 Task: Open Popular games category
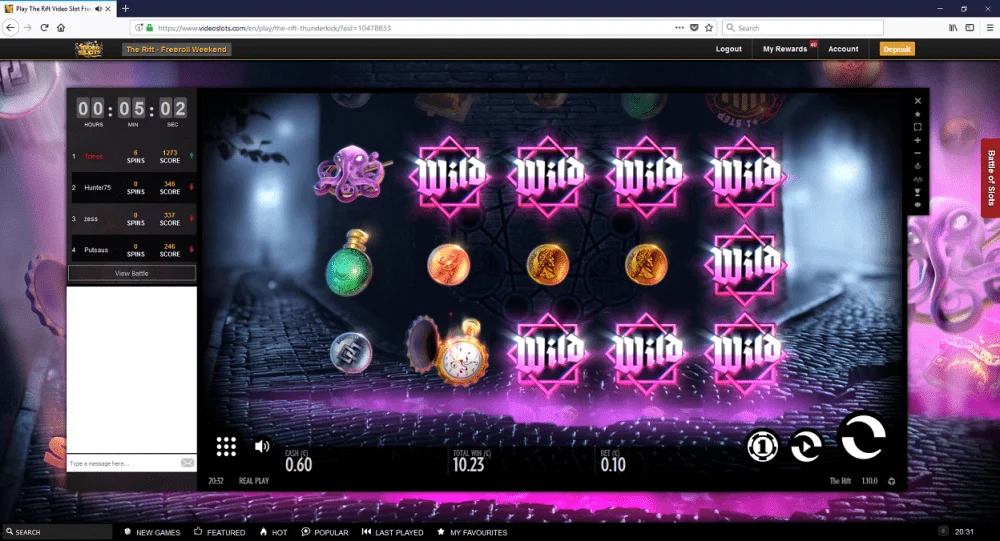(x=325, y=532)
